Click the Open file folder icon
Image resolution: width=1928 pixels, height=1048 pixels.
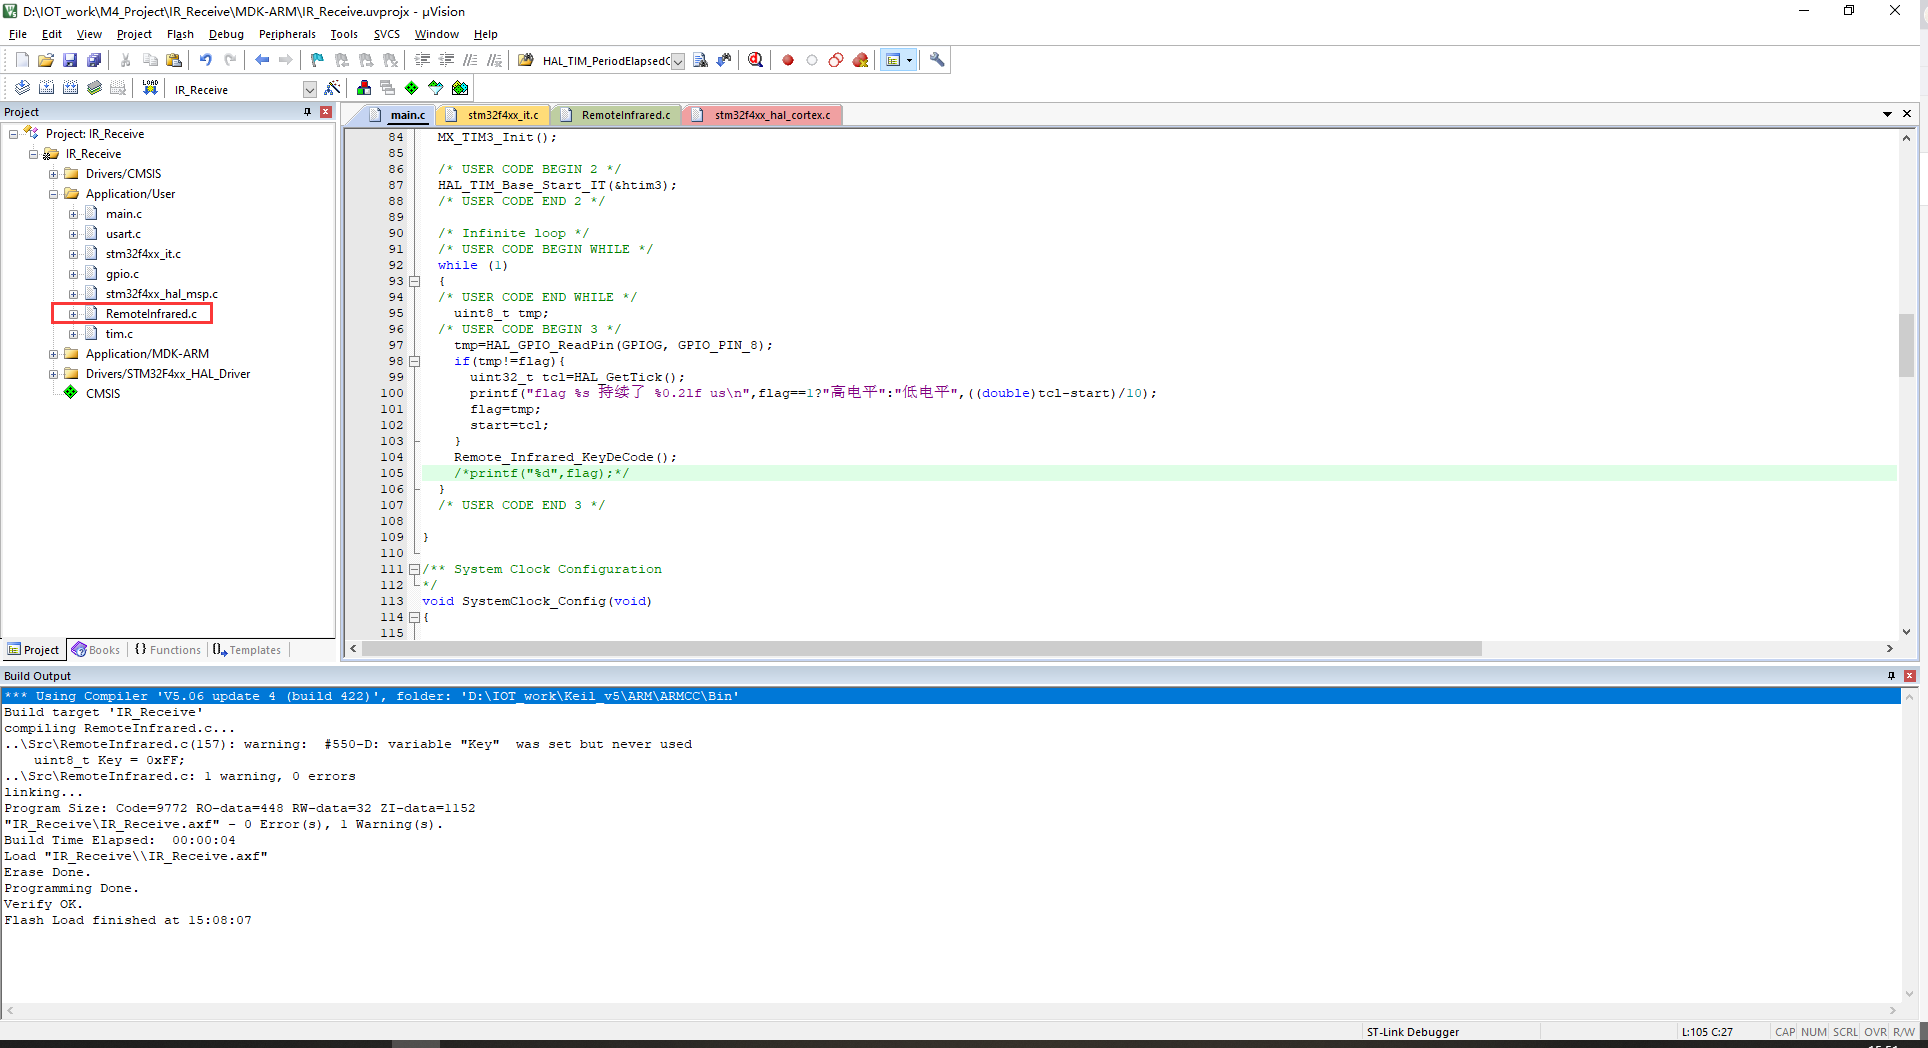point(46,60)
